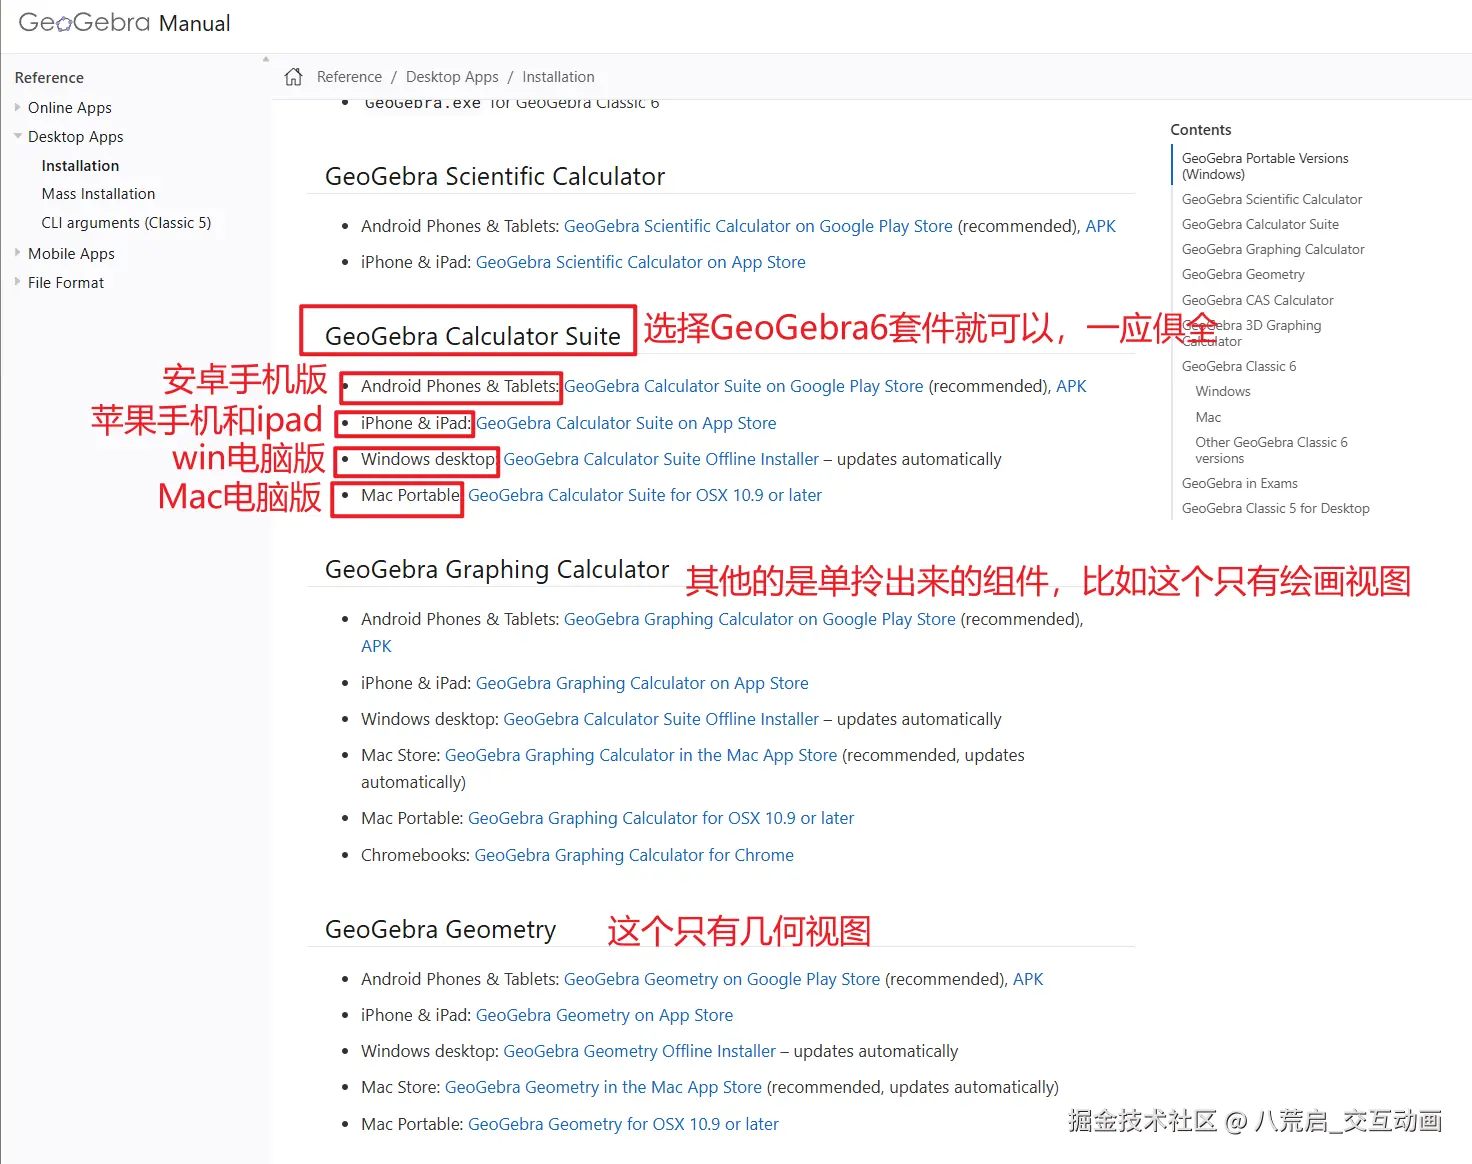Click Desktop Apps breadcrumb link

(x=452, y=77)
